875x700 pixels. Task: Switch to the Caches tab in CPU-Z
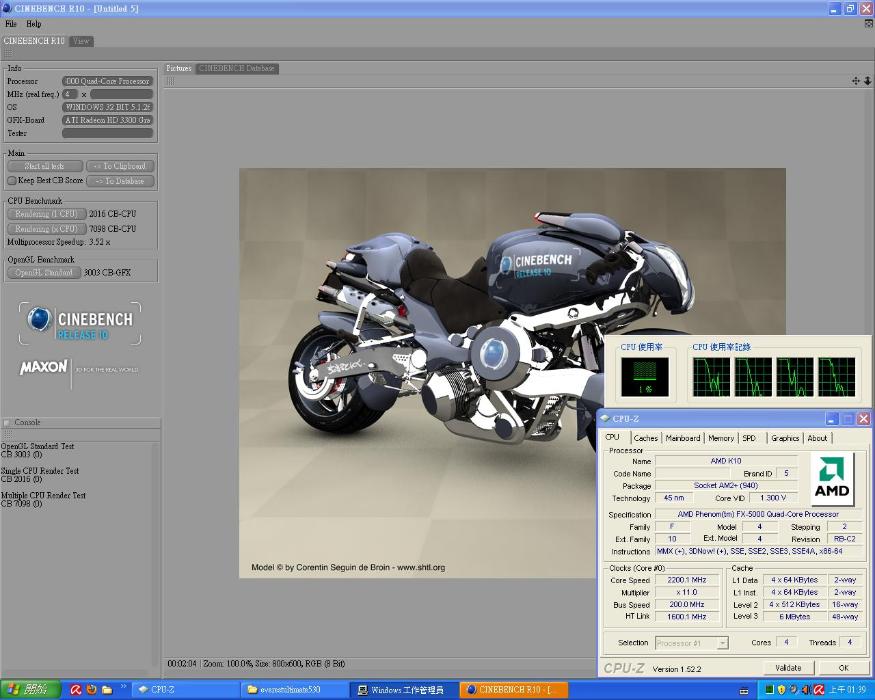pos(646,438)
